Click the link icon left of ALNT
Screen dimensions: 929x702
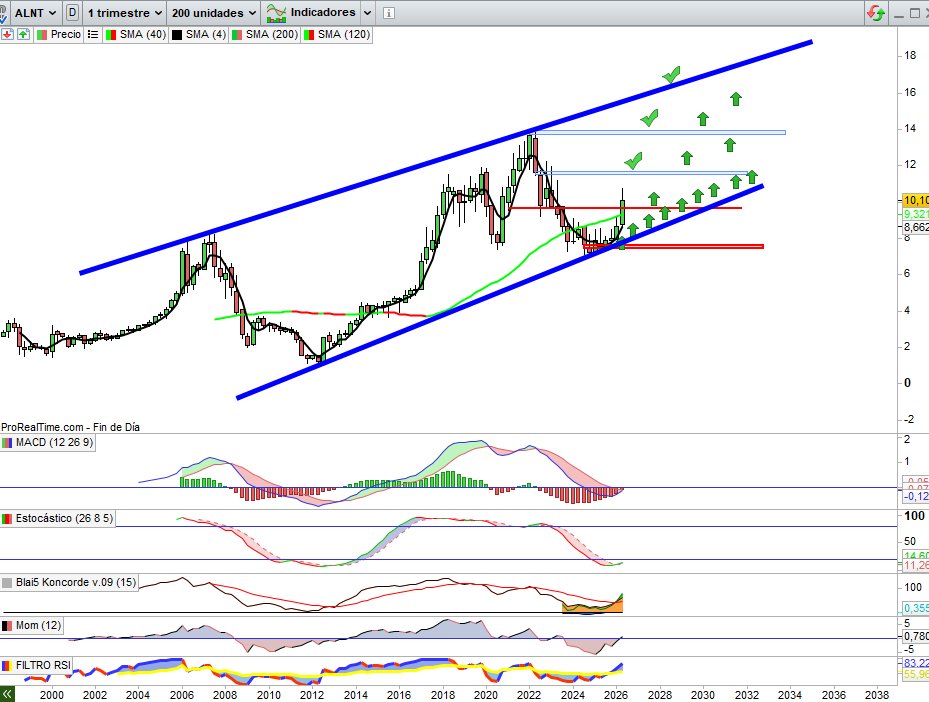pyautogui.click(x=3, y=12)
